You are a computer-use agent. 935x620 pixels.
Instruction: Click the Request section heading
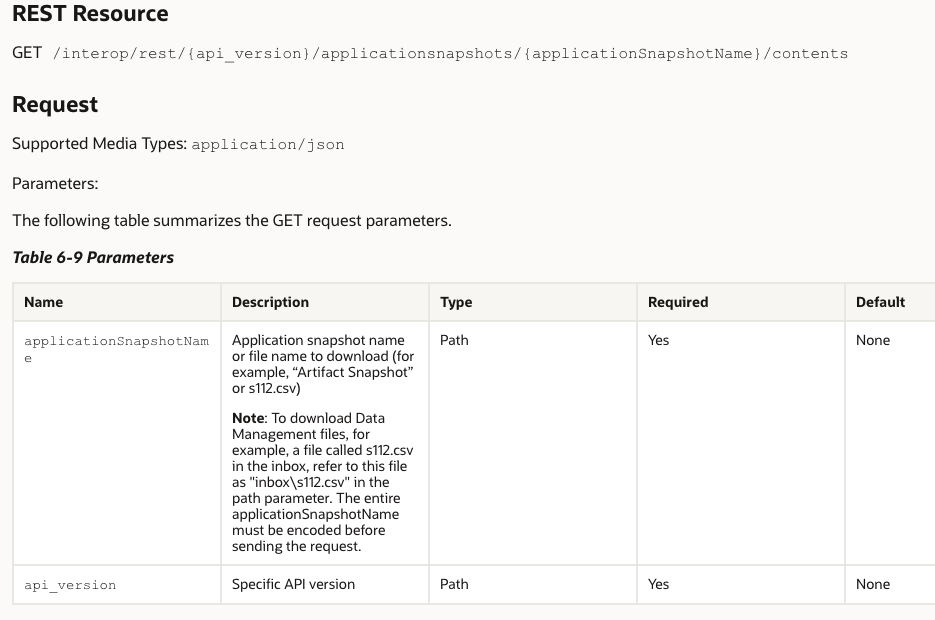click(x=55, y=104)
